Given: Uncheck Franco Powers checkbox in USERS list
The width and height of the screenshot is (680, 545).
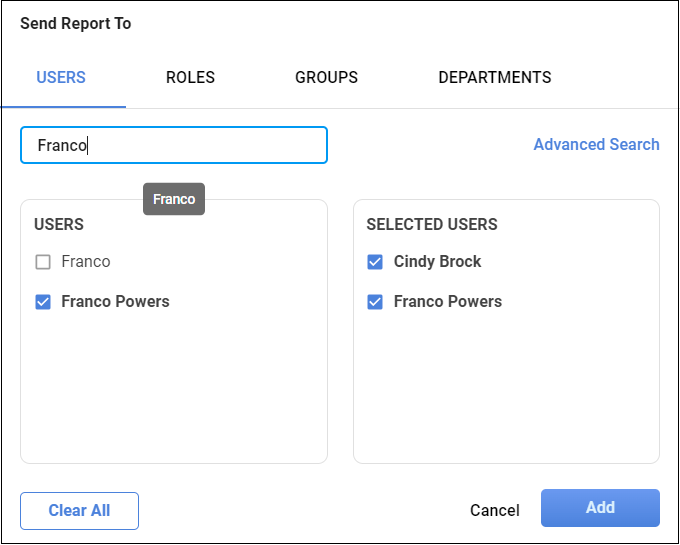Looking at the screenshot, I should pos(43,302).
